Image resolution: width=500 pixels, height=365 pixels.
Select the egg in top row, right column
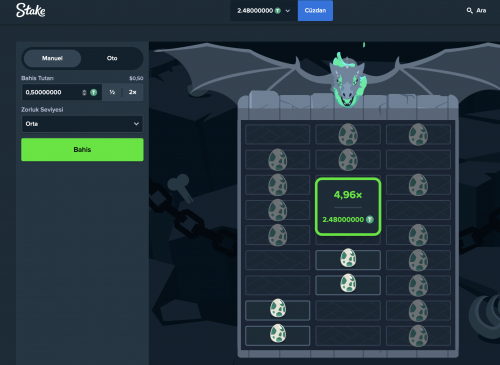[418, 134]
